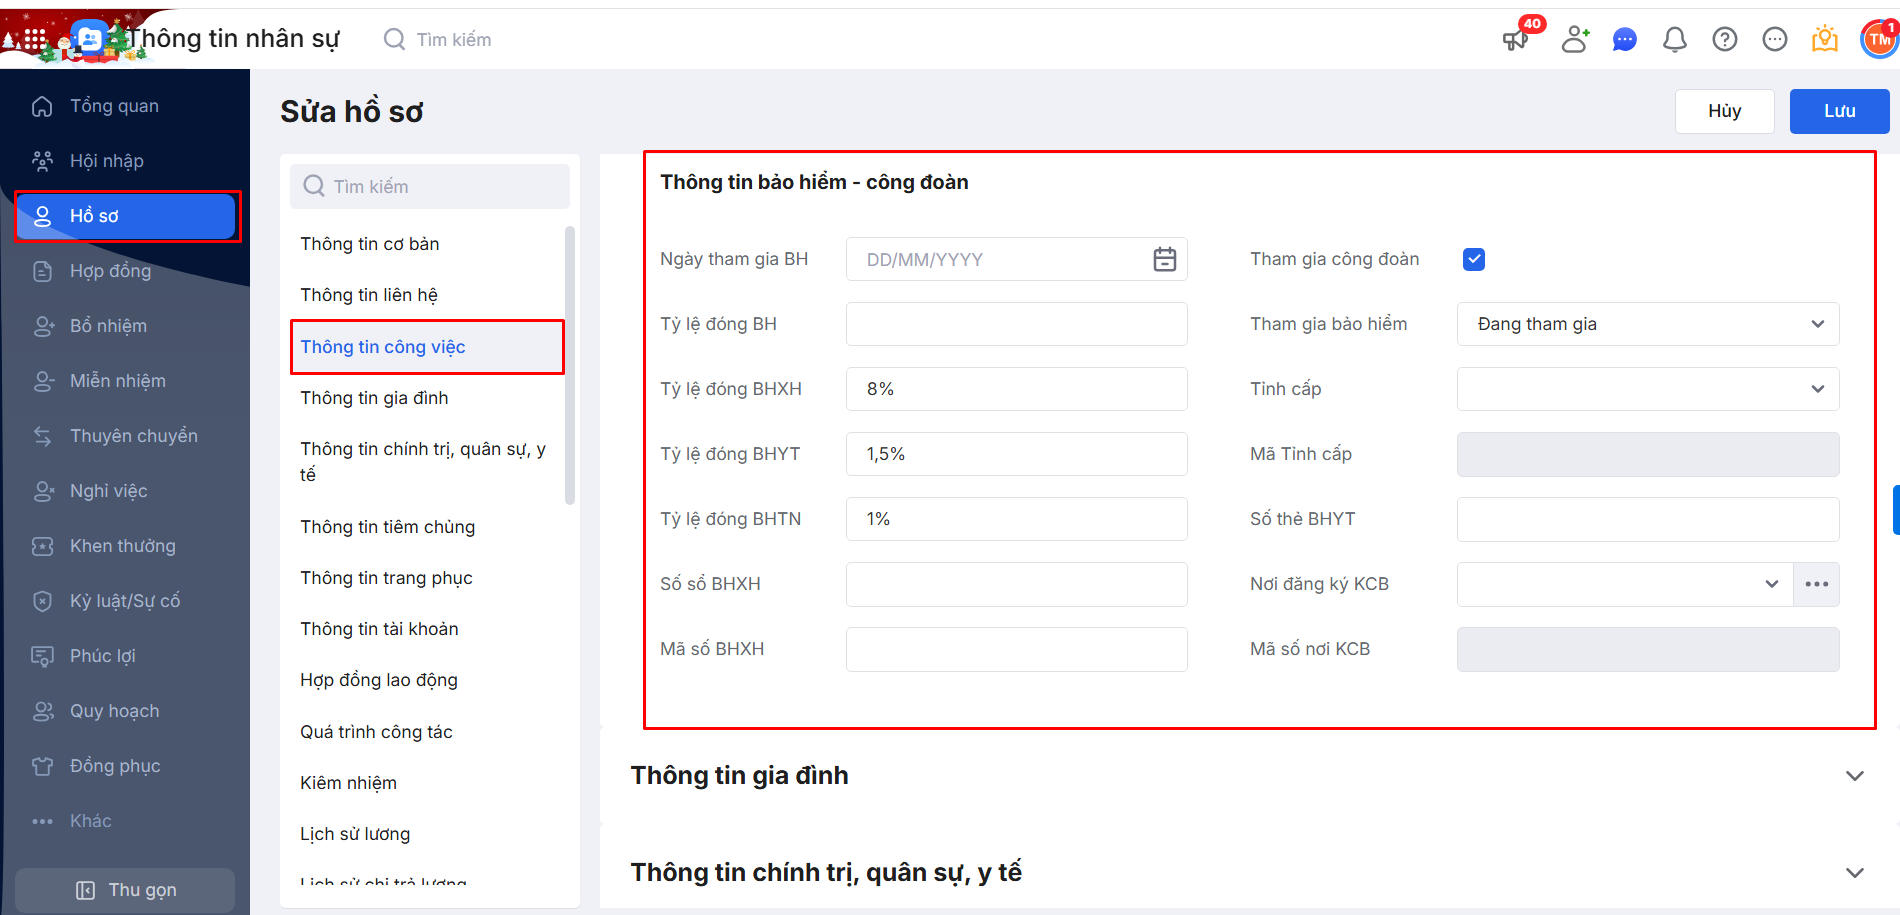This screenshot has height=915, width=1900.
Task: Open the Tham gia bảo hiểm dropdown
Action: click(1647, 324)
